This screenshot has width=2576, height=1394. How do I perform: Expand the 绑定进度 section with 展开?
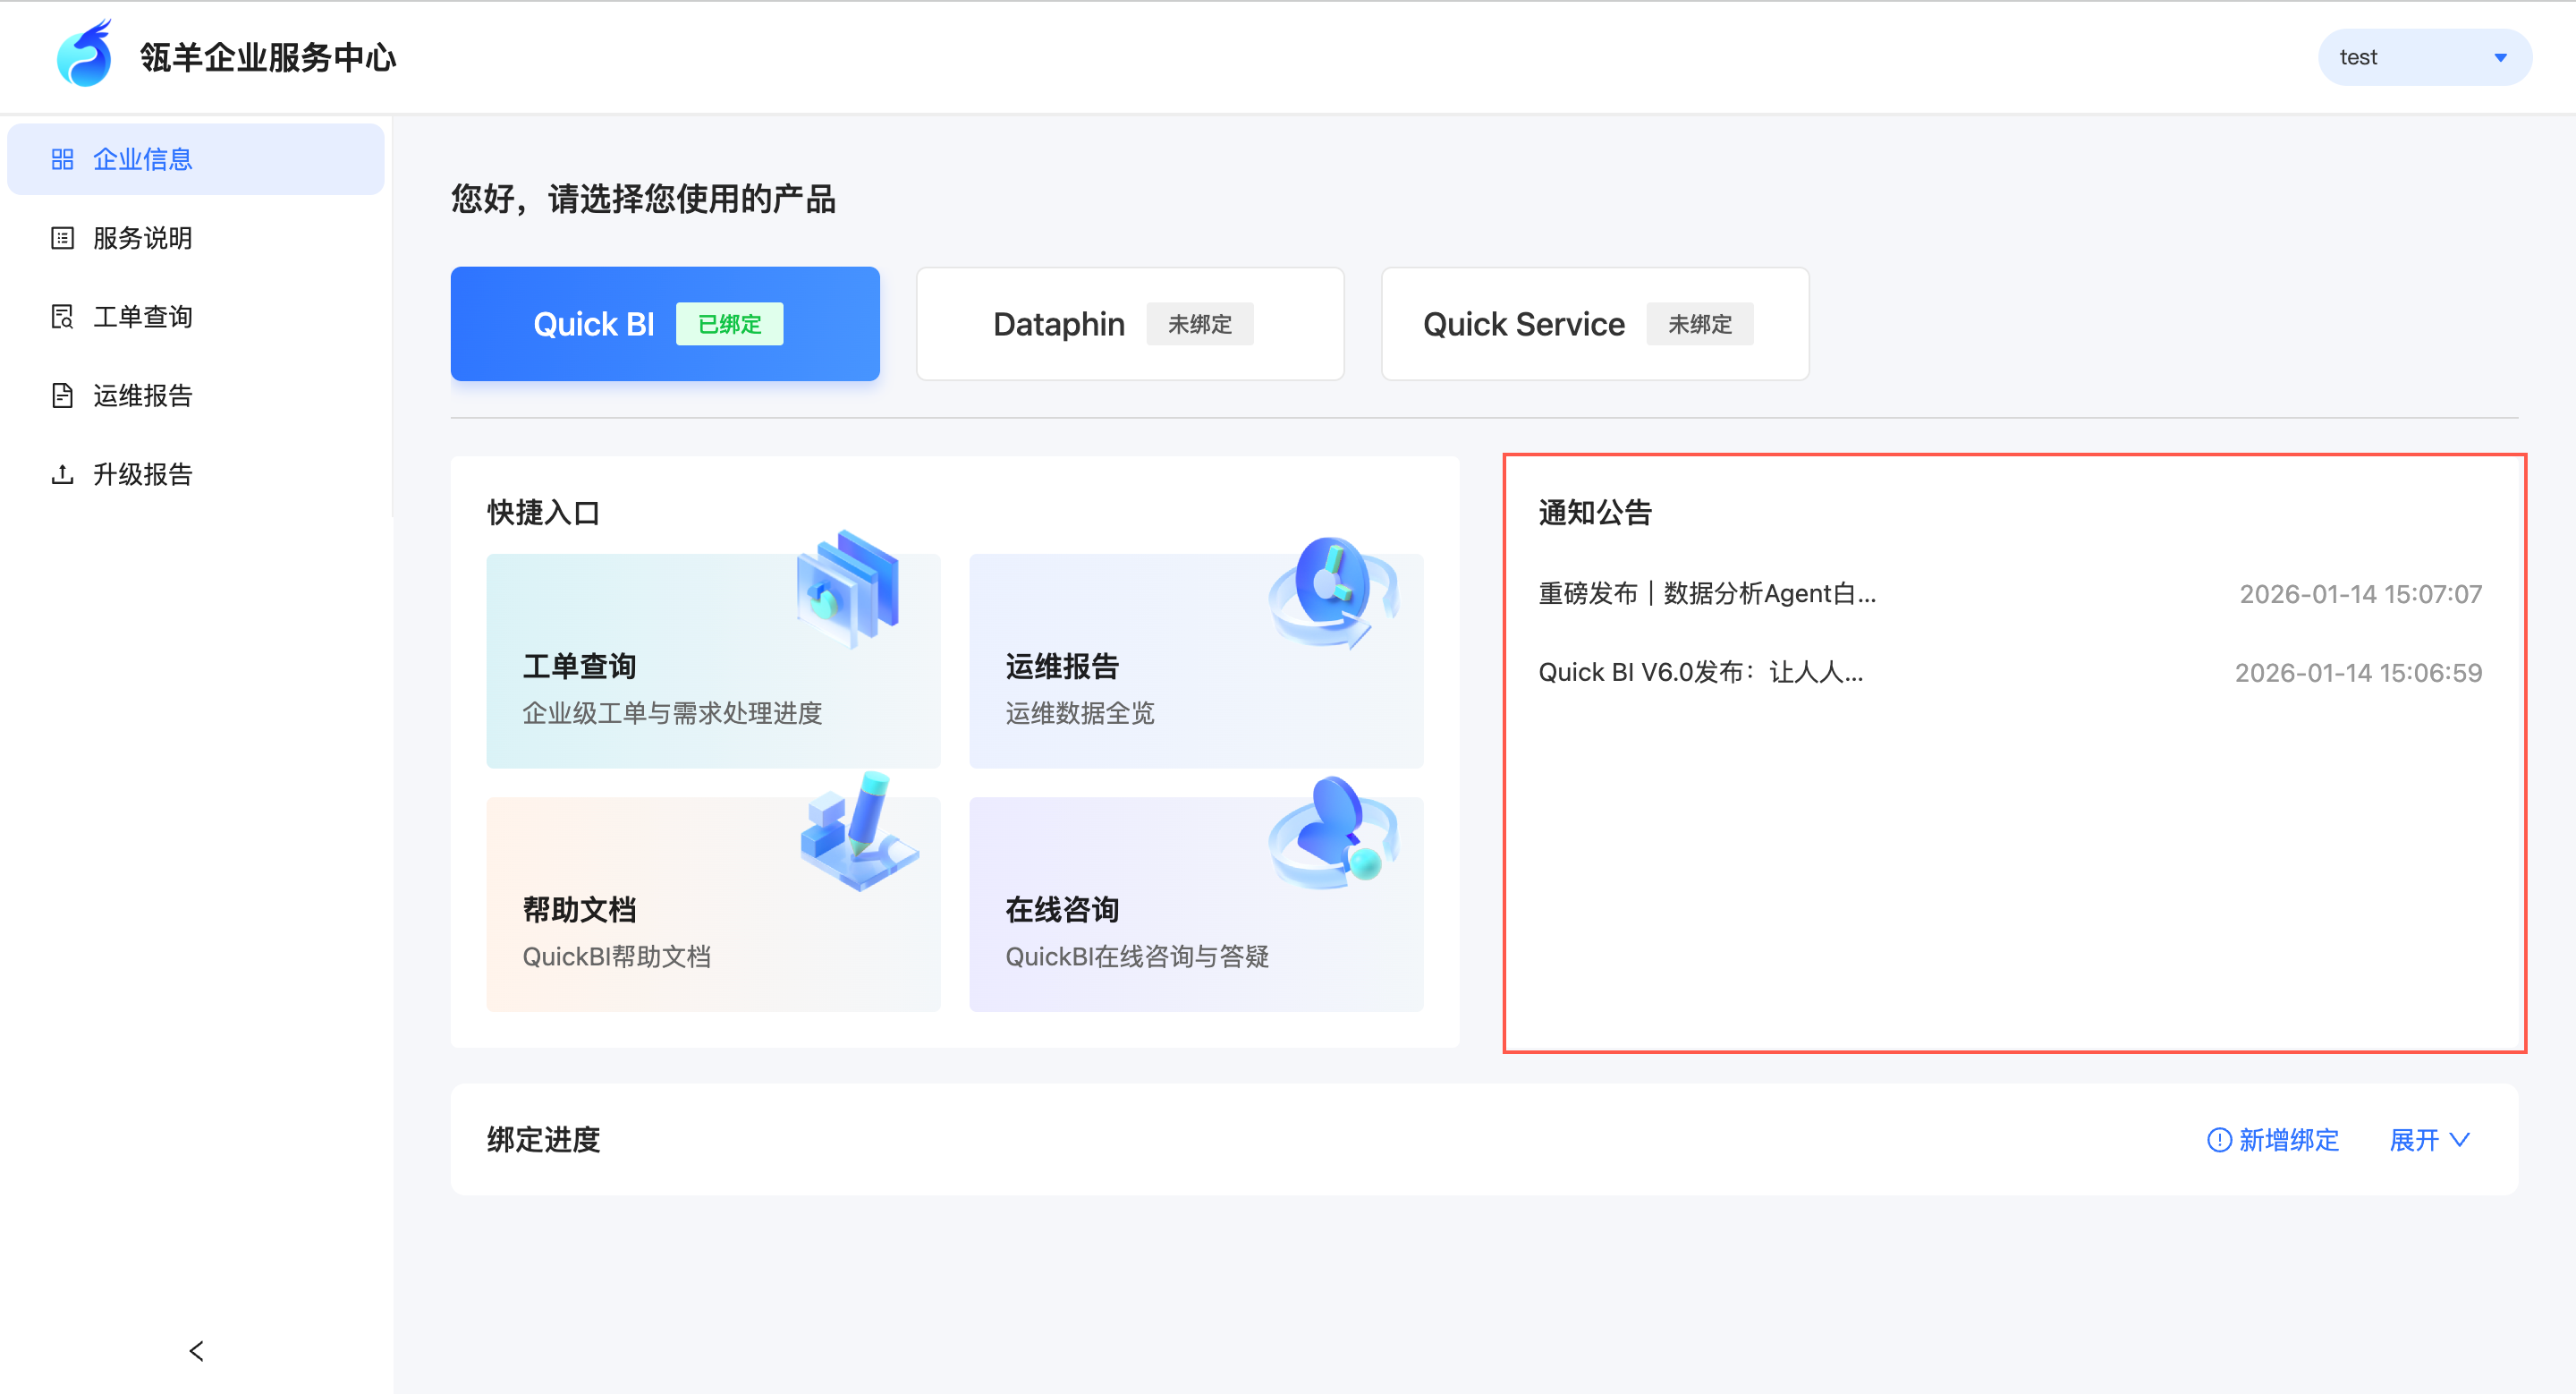click(x=2429, y=1140)
